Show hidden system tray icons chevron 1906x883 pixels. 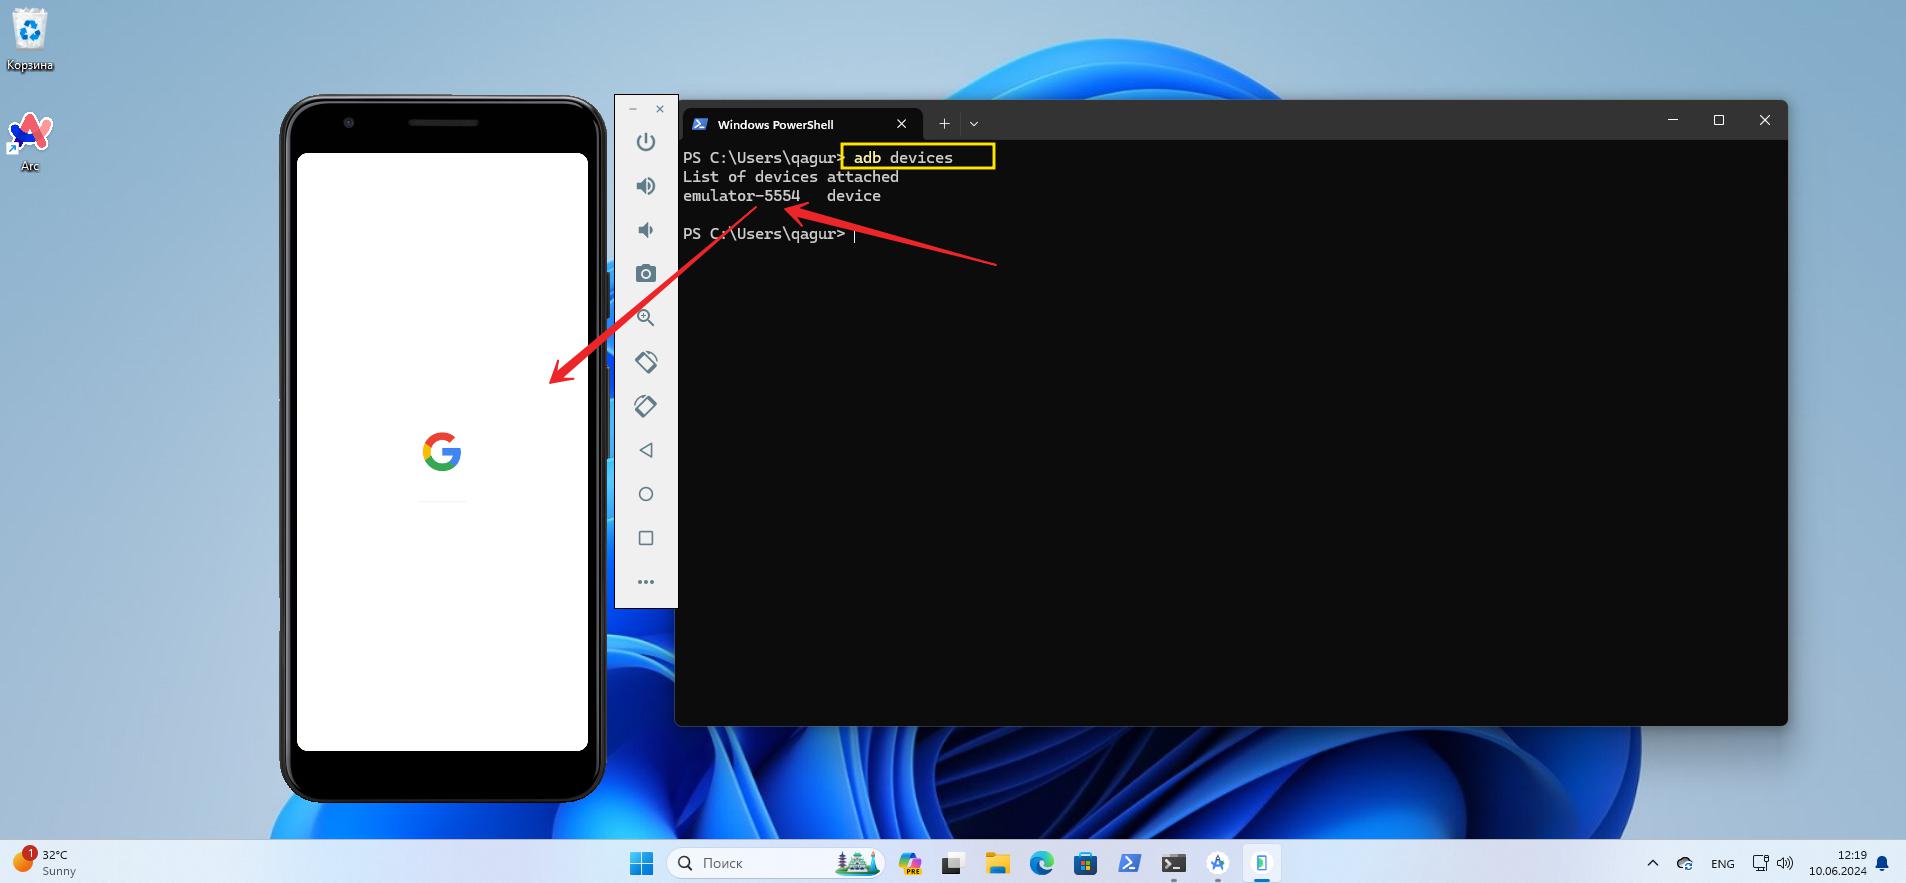[1652, 863]
